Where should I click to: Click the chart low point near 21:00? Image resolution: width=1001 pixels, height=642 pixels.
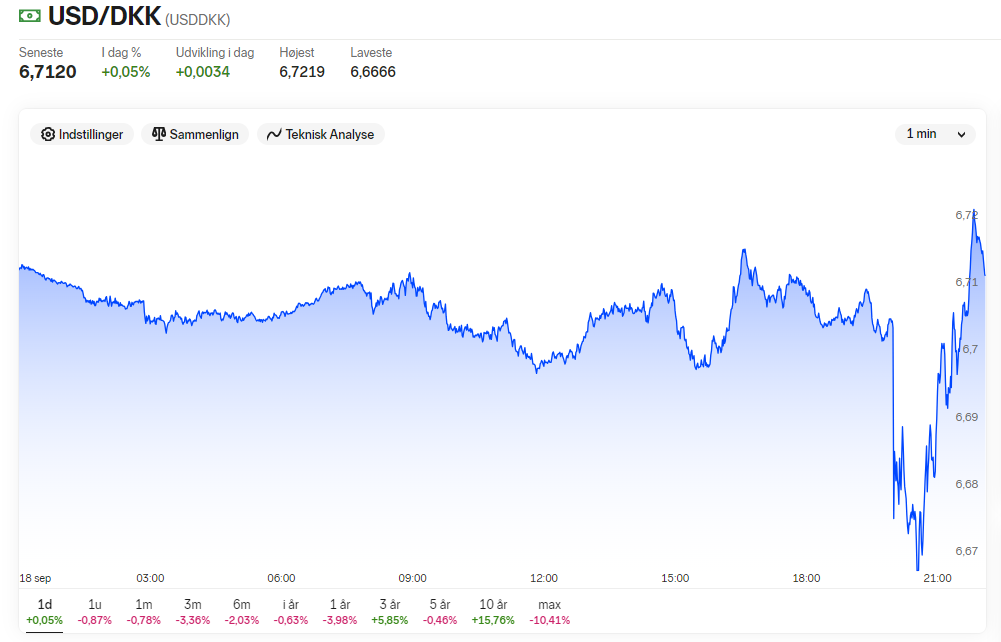point(918,569)
